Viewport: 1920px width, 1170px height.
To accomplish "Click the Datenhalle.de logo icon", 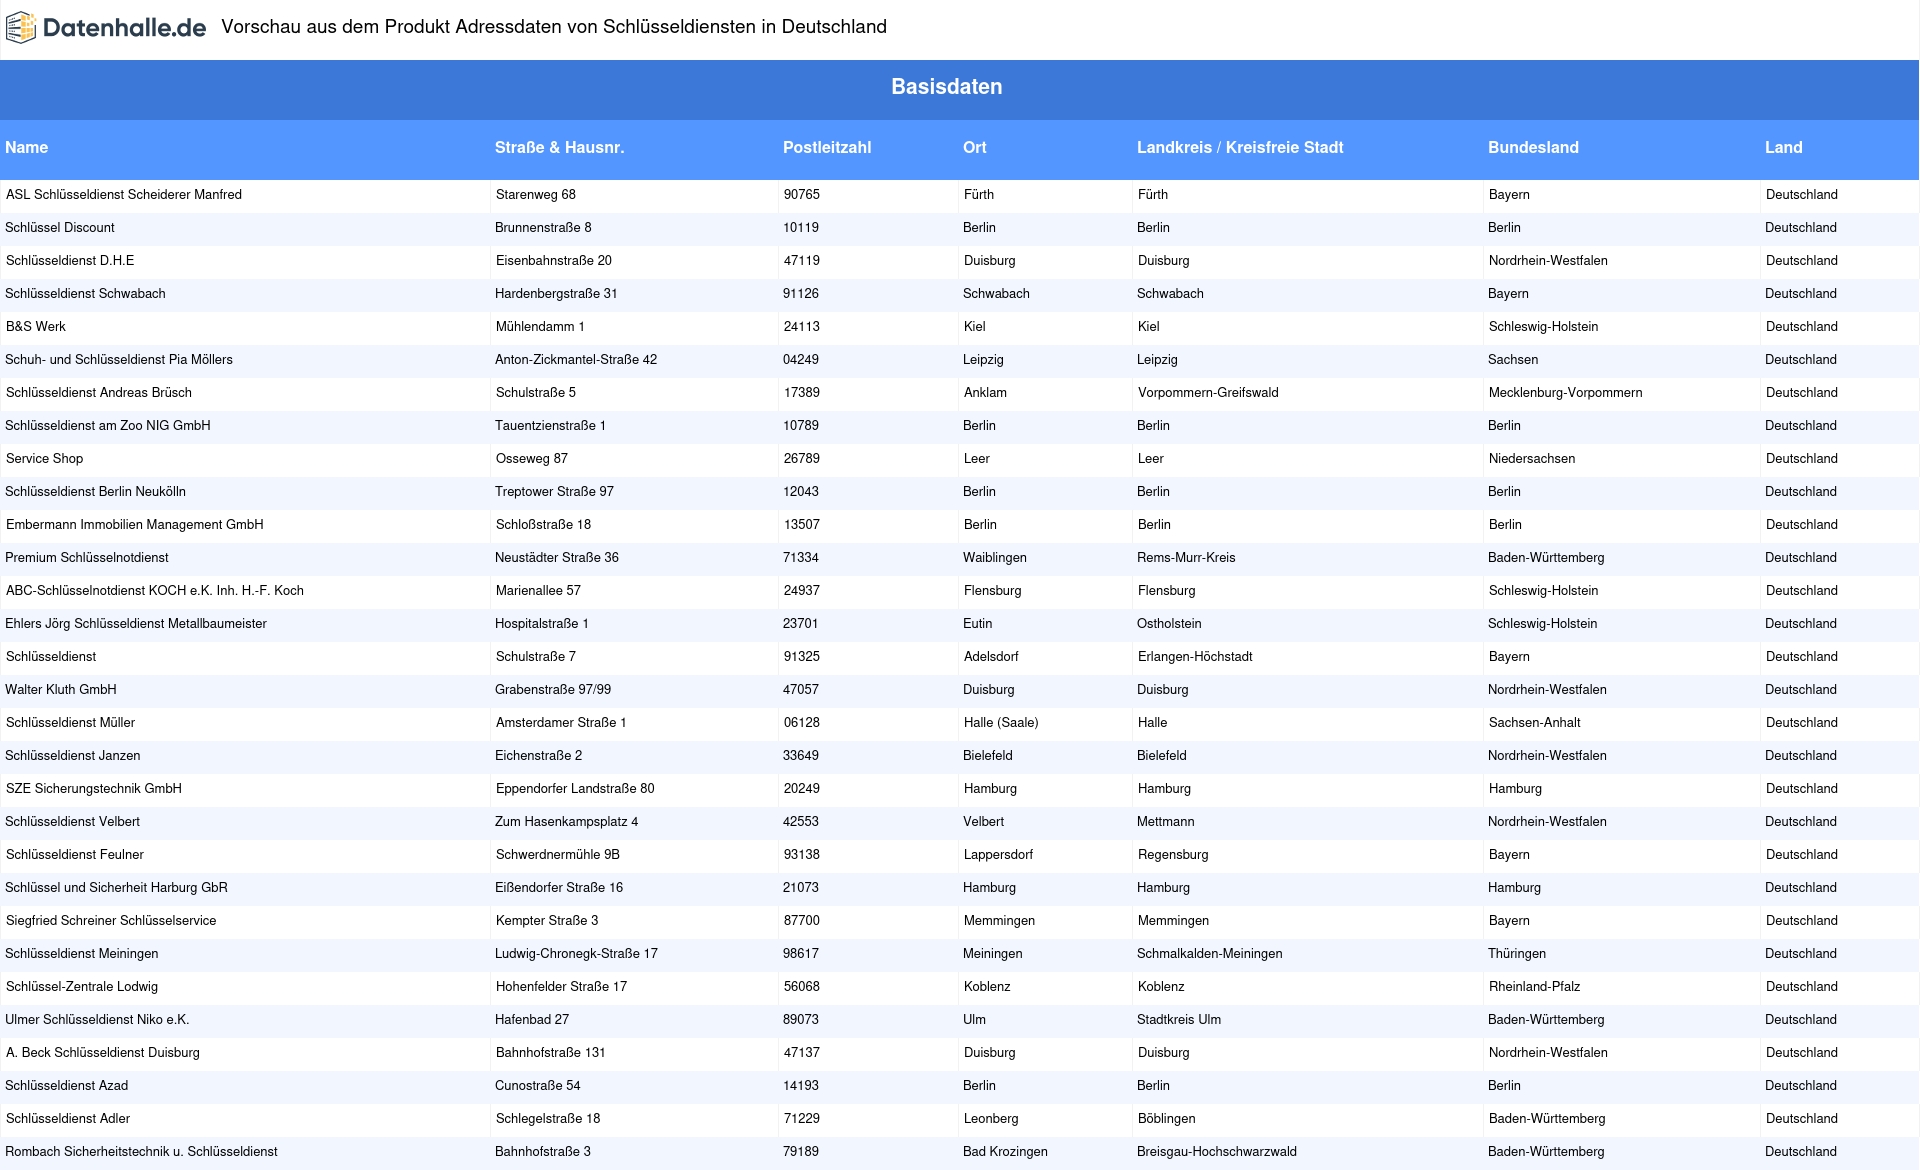I will pos(21,28).
